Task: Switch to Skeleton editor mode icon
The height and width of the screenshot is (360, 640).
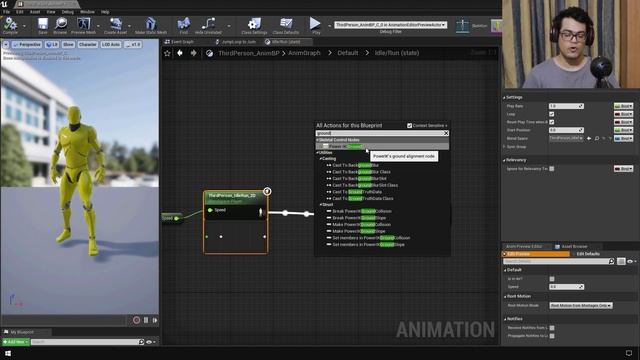Action: point(462,25)
